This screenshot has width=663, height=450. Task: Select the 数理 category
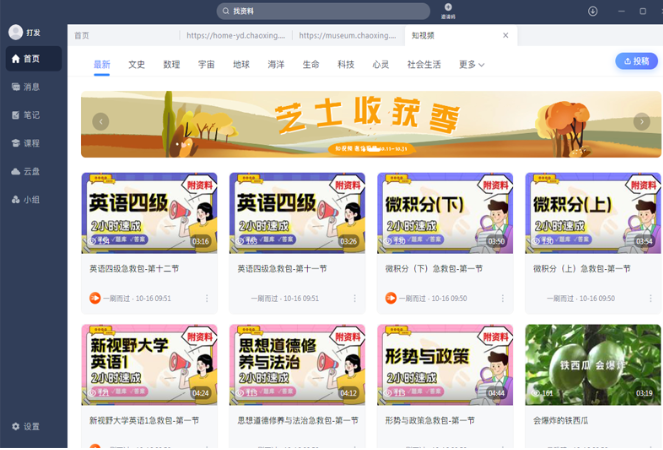[172, 65]
